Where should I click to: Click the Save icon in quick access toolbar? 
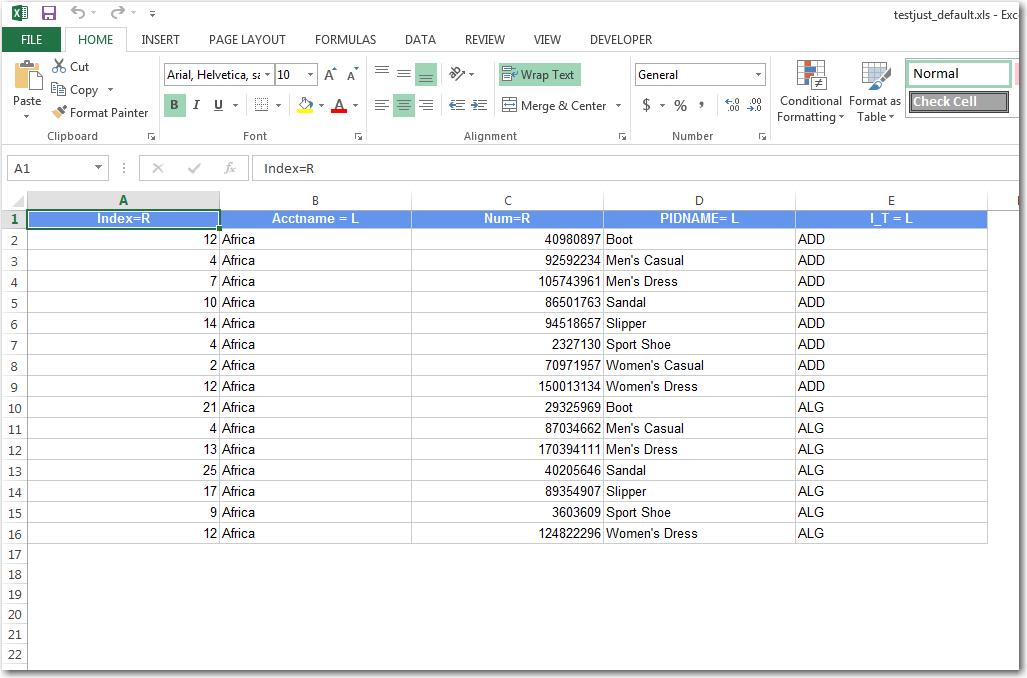click(48, 13)
